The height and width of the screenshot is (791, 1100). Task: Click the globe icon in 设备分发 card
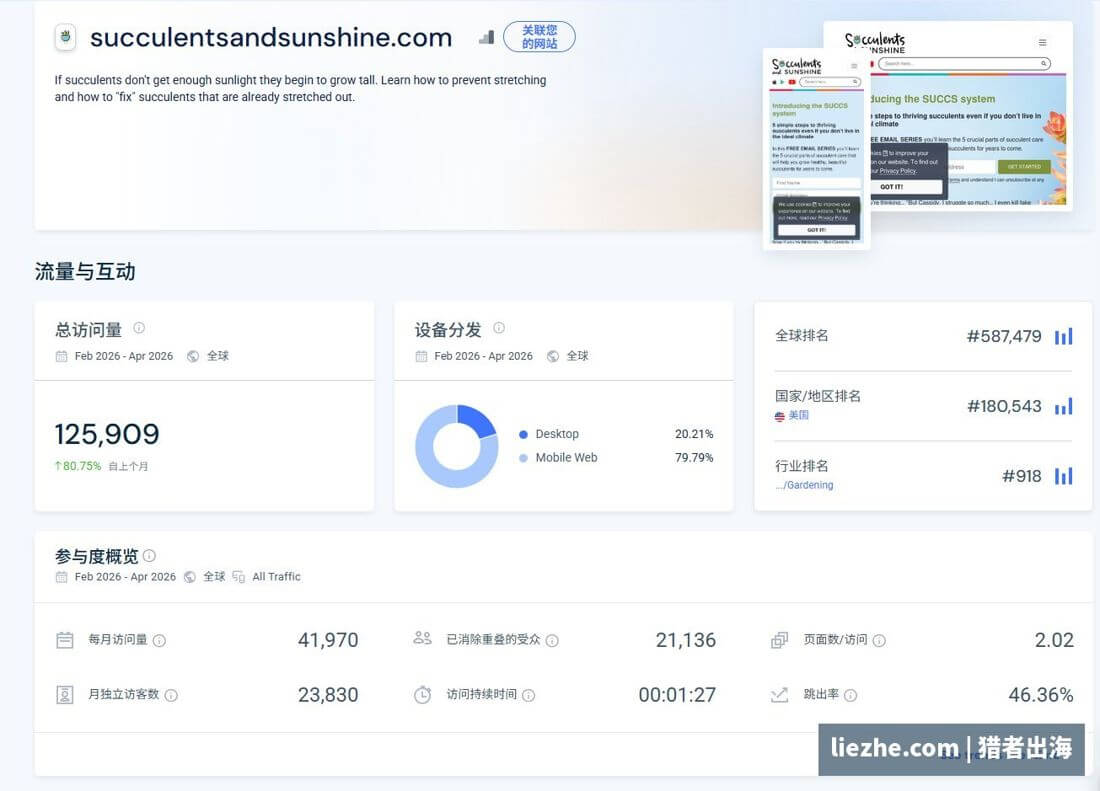click(553, 356)
